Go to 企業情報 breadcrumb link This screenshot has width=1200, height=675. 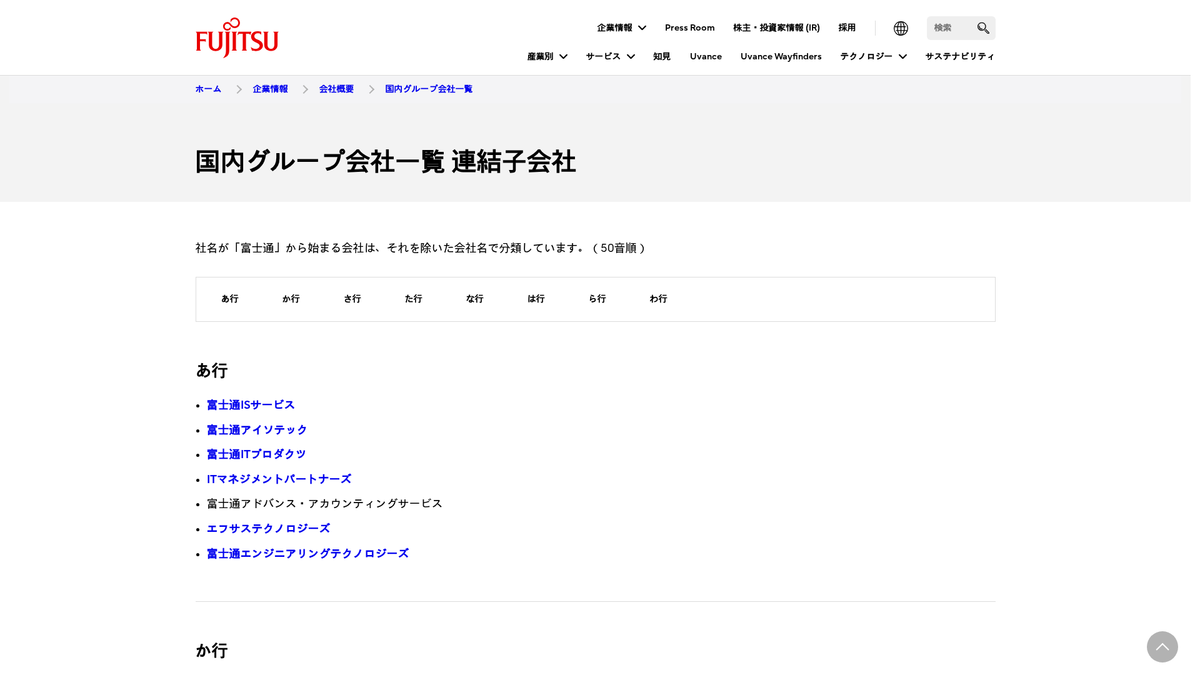270,89
